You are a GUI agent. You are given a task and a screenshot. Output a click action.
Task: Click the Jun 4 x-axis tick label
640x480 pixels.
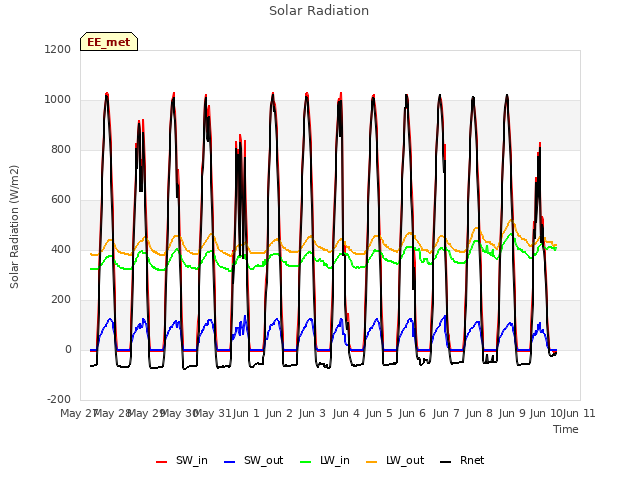click(x=346, y=413)
